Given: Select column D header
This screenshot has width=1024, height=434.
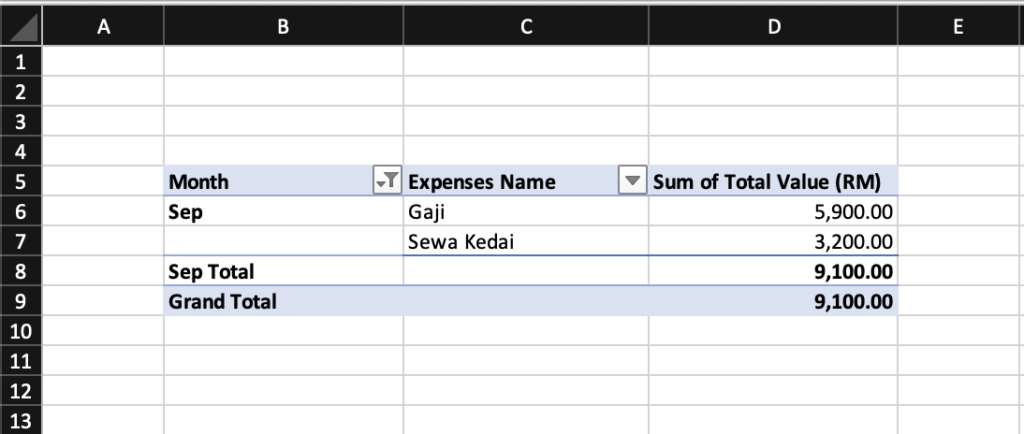Looking at the screenshot, I should pos(773,27).
